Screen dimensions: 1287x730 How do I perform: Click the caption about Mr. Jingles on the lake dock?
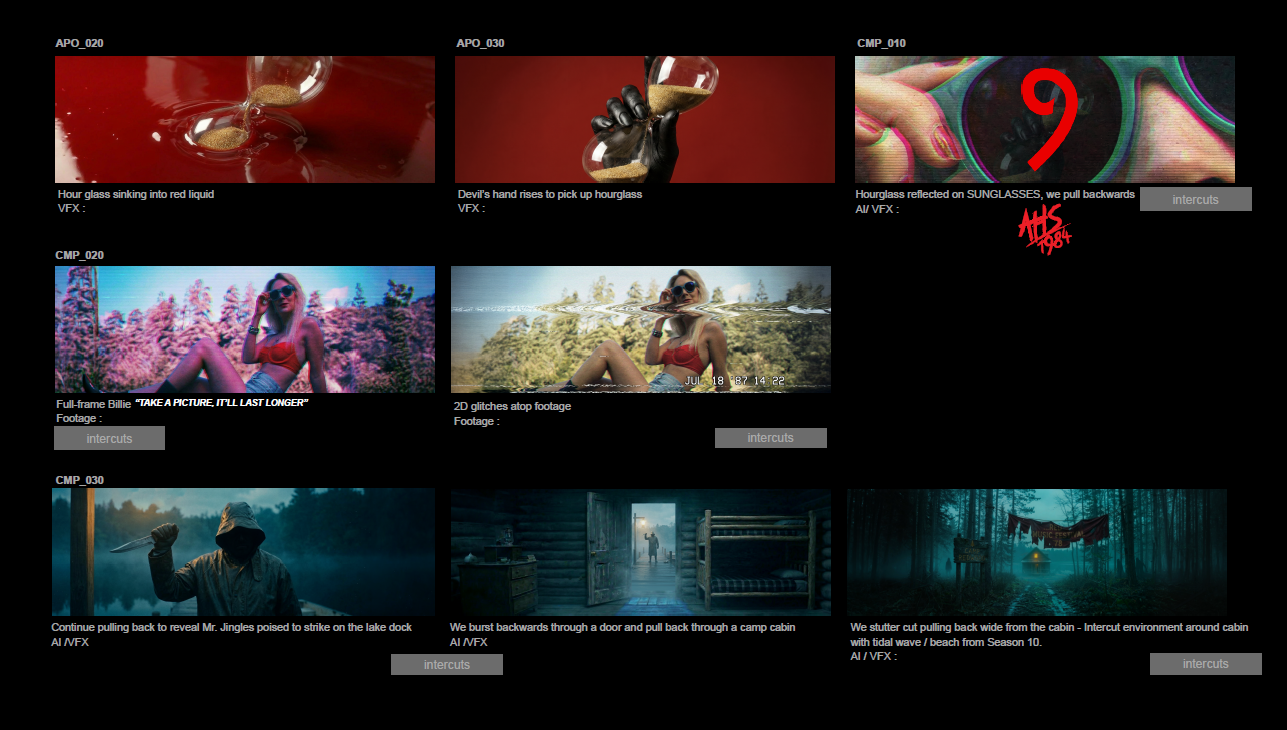point(232,627)
